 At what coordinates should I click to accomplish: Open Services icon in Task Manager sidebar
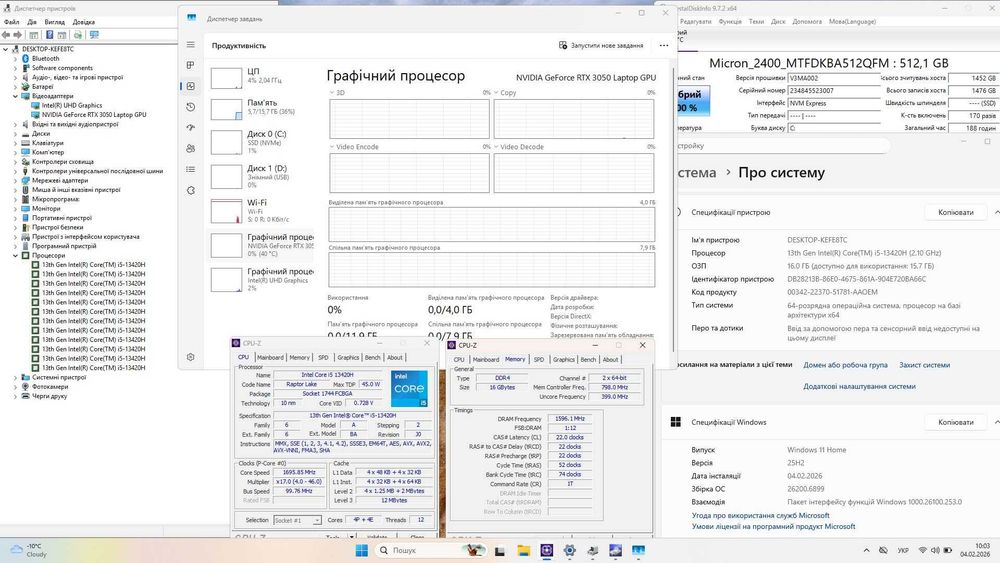coord(191,191)
